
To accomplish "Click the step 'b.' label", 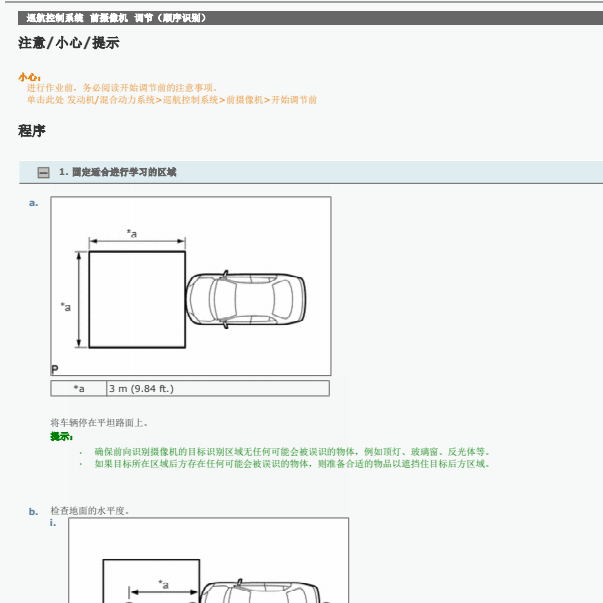I will click(x=33, y=512).
